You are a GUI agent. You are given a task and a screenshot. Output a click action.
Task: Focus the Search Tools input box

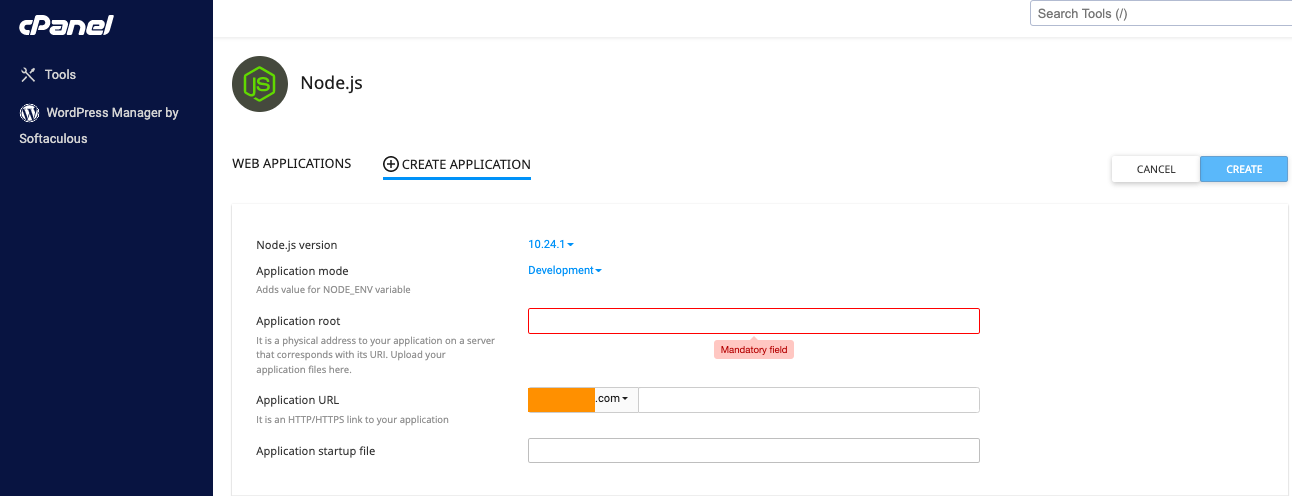[1160, 14]
